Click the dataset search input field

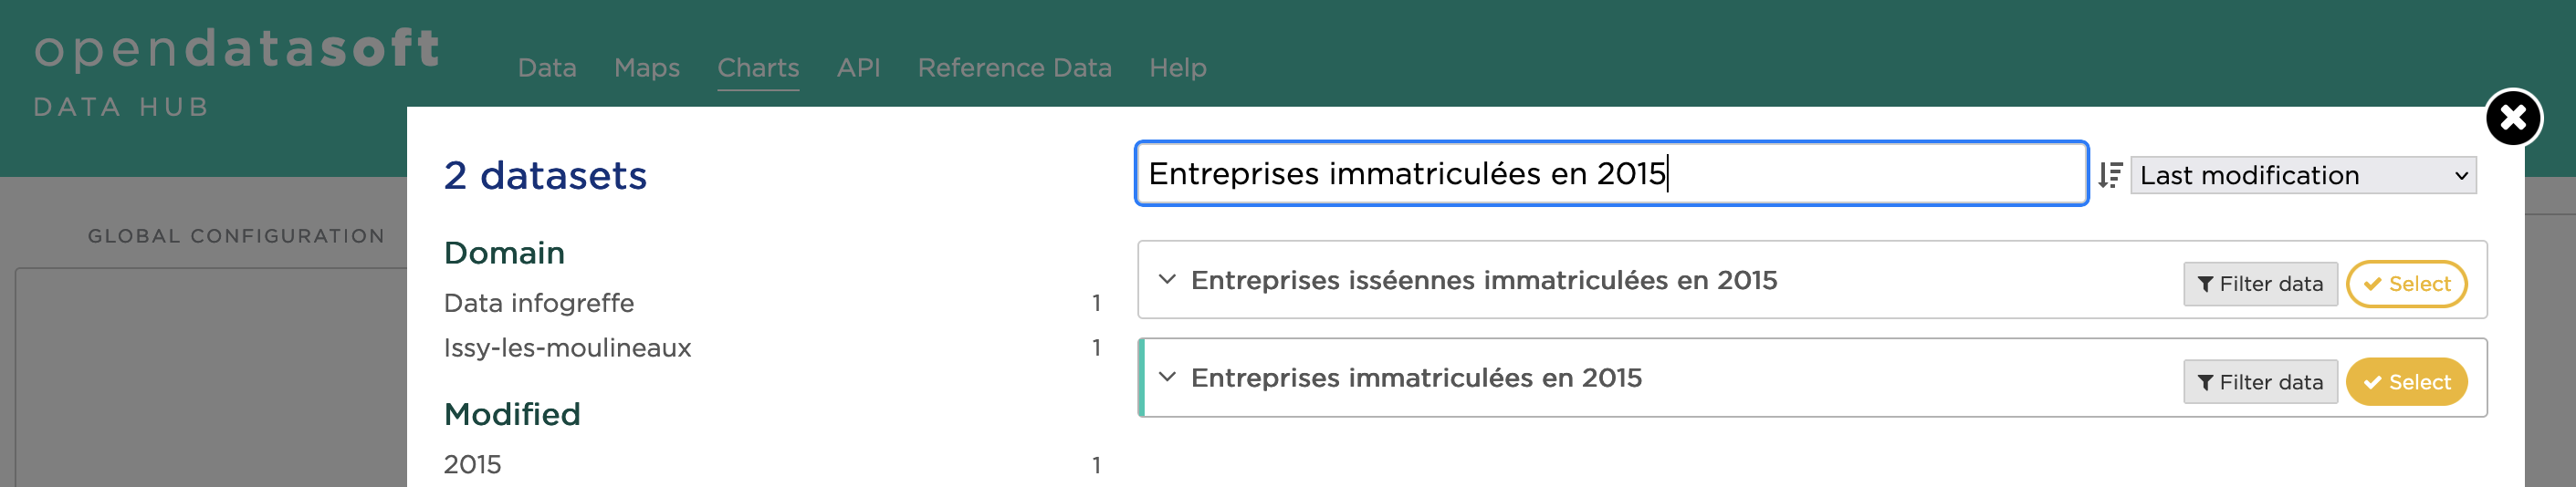(1610, 174)
